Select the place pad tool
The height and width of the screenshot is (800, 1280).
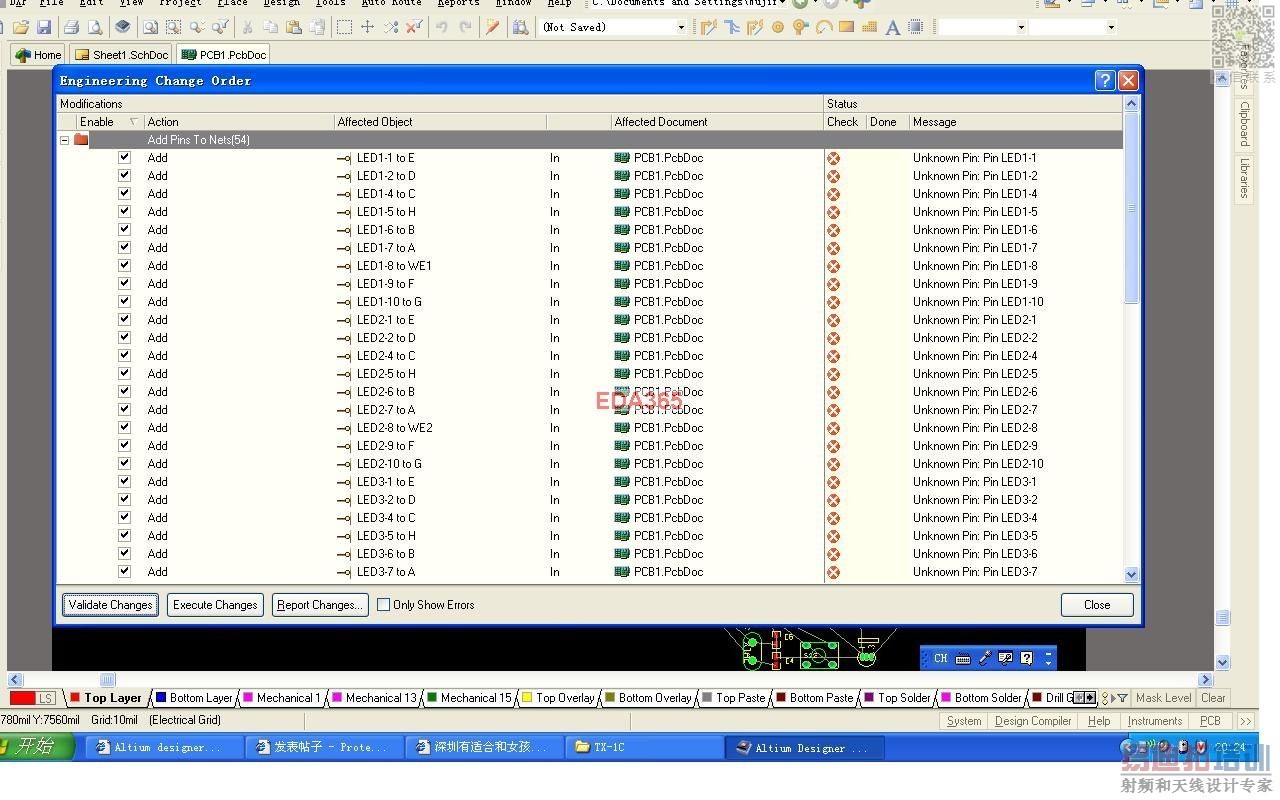point(778,27)
